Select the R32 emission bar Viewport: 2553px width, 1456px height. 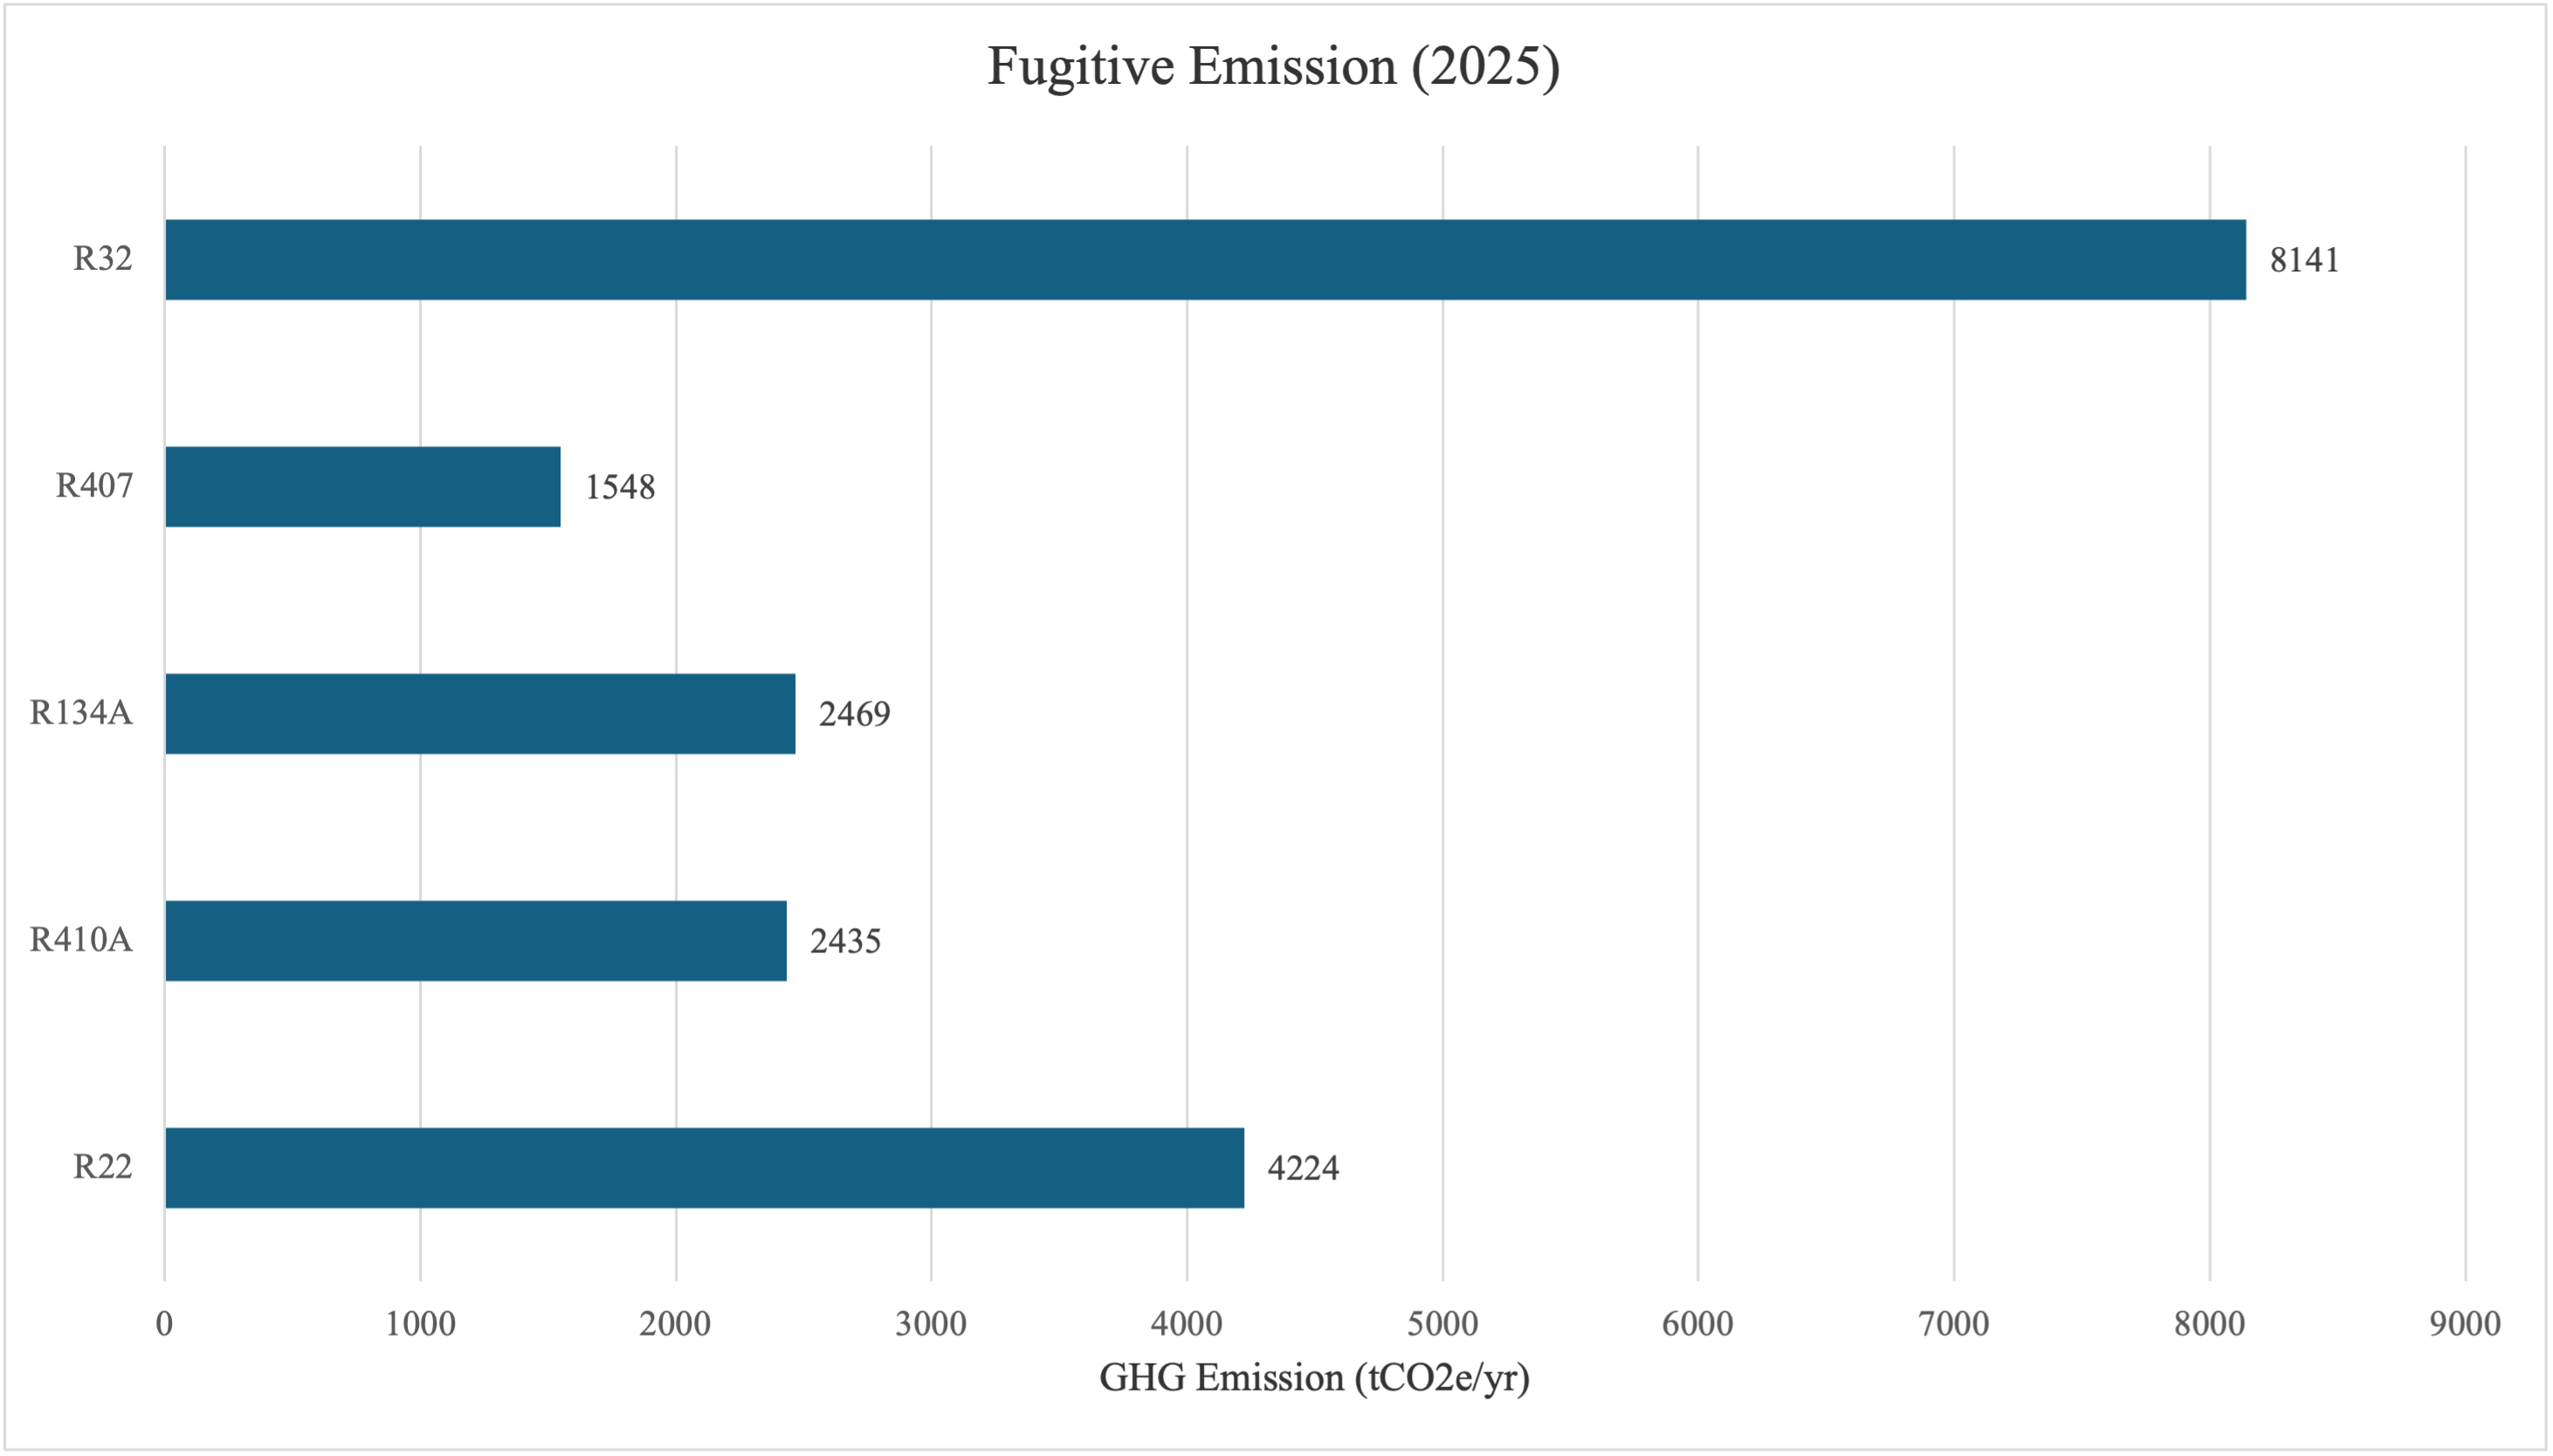[x=1205, y=260]
